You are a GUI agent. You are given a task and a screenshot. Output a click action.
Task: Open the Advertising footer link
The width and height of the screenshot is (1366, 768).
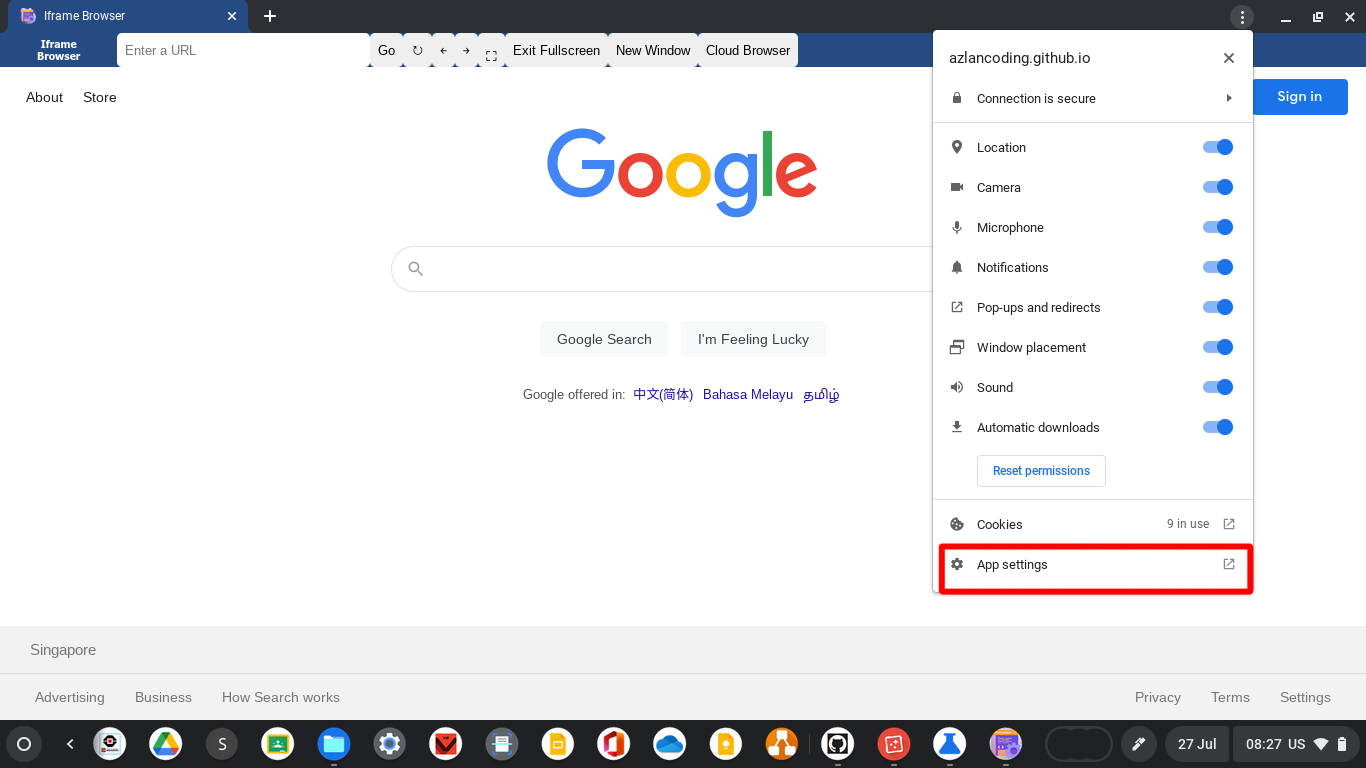pyautogui.click(x=70, y=697)
